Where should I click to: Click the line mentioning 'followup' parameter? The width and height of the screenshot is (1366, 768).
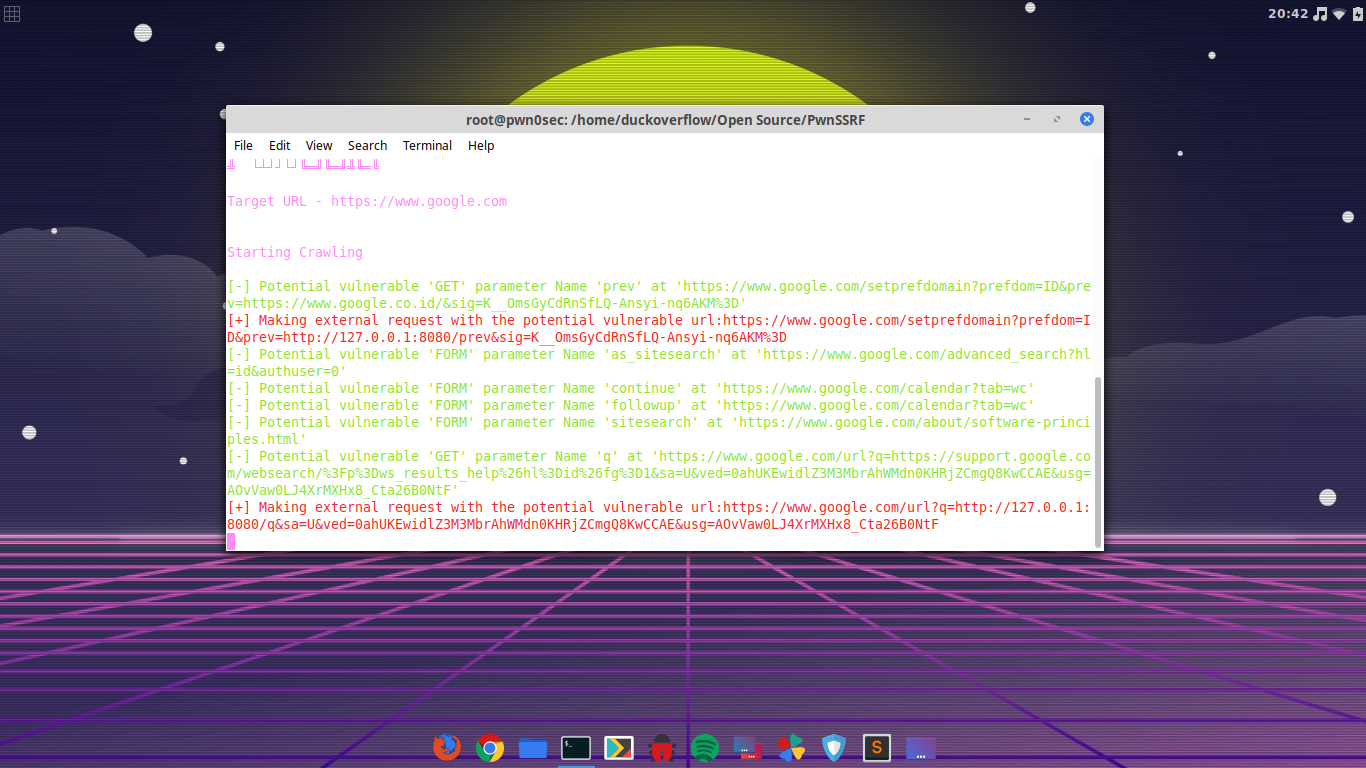631,405
